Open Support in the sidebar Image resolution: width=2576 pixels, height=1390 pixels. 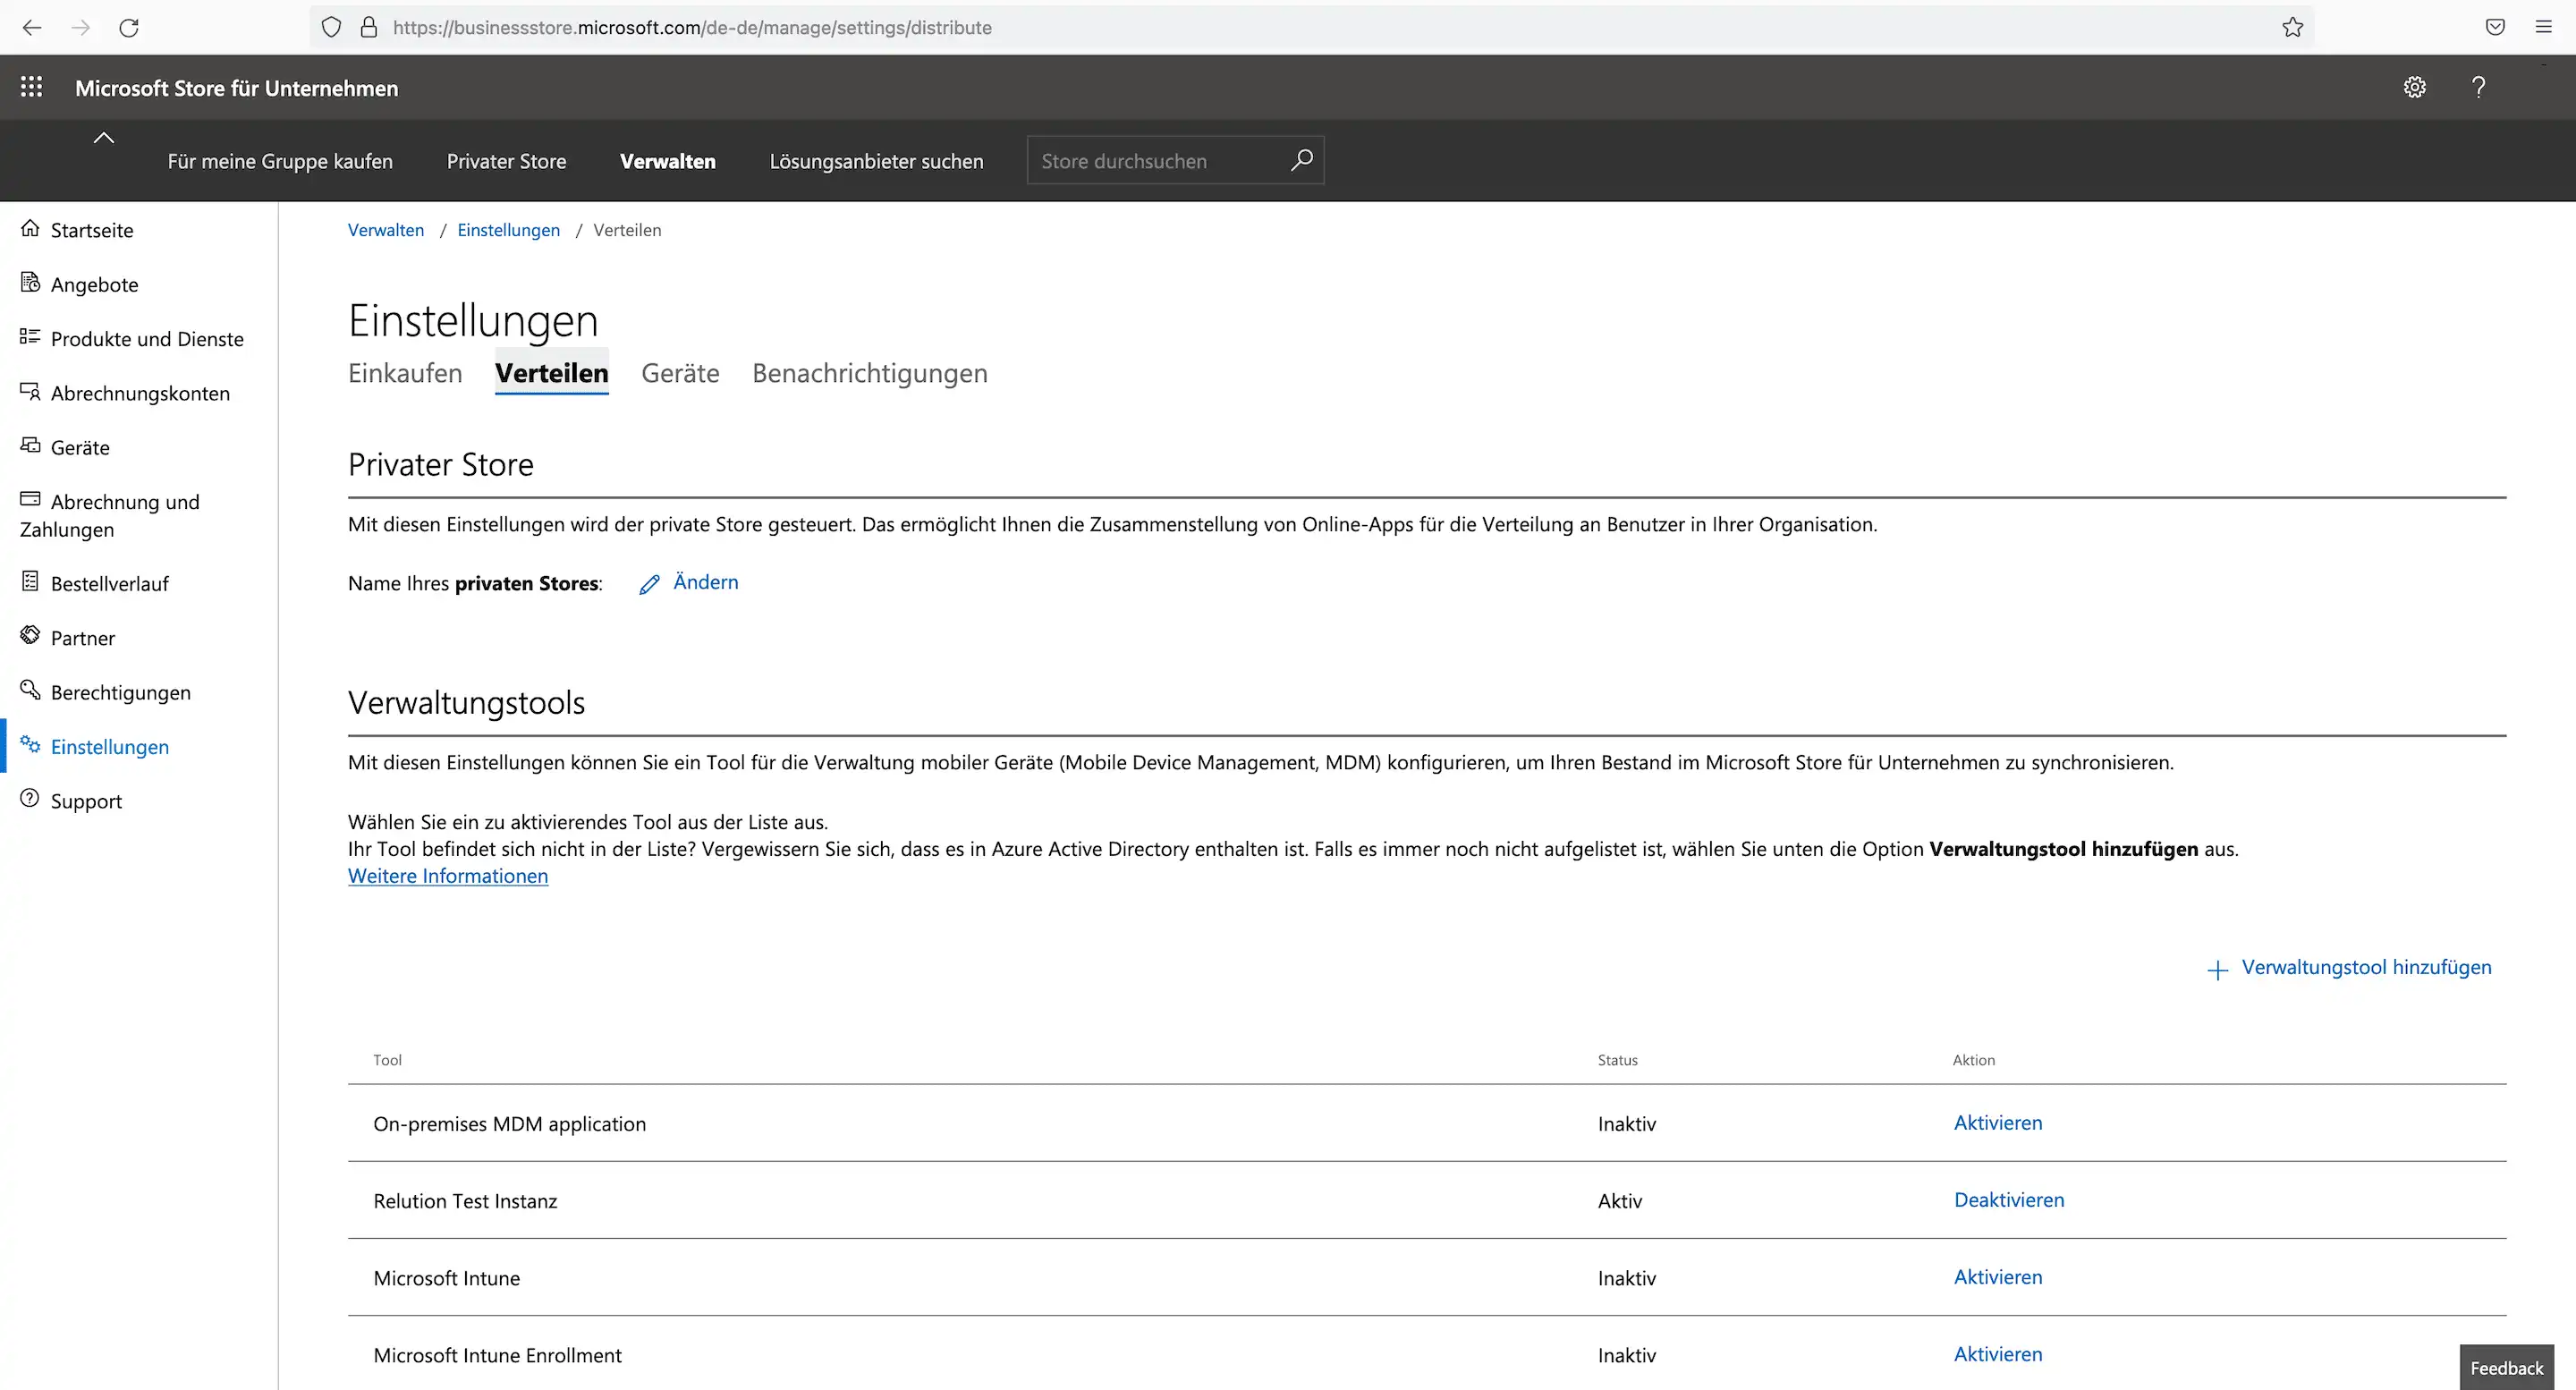[86, 801]
